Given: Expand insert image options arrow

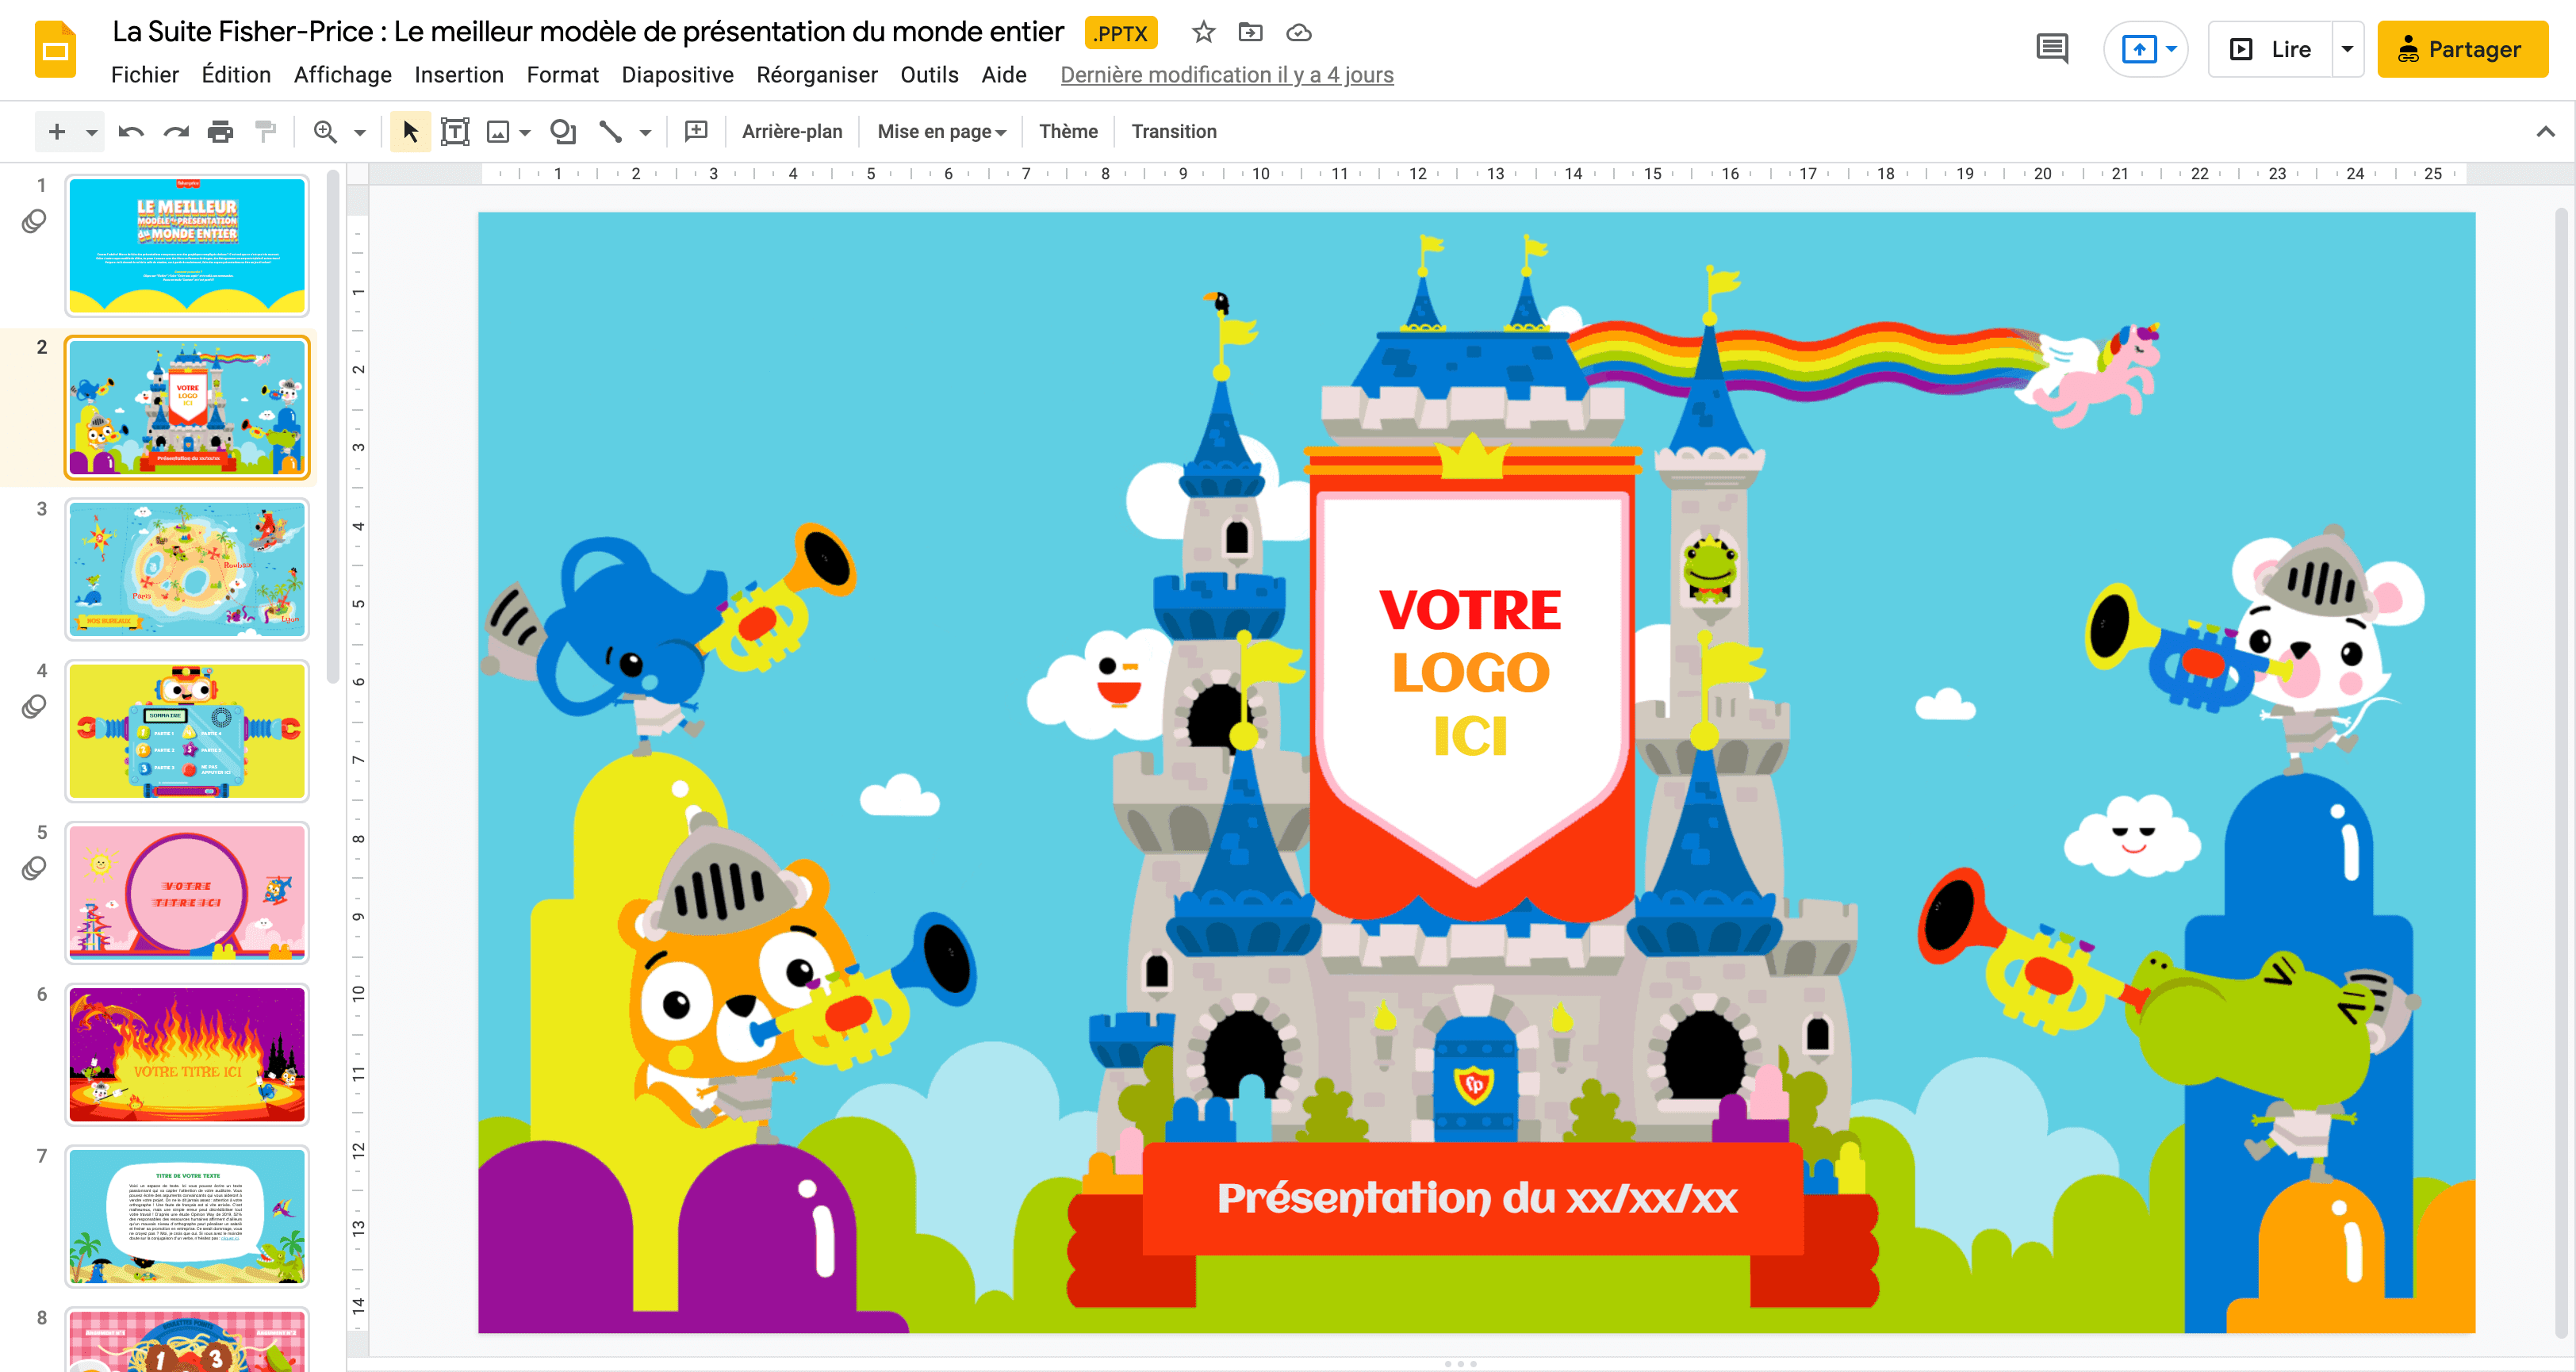Looking at the screenshot, I should [525, 132].
